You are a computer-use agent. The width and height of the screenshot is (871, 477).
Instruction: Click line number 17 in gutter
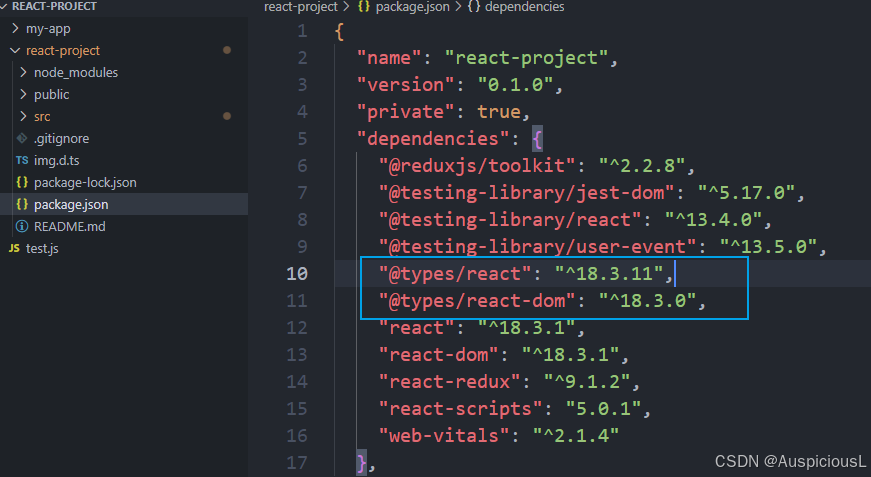pyautogui.click(x=297, y=463)
